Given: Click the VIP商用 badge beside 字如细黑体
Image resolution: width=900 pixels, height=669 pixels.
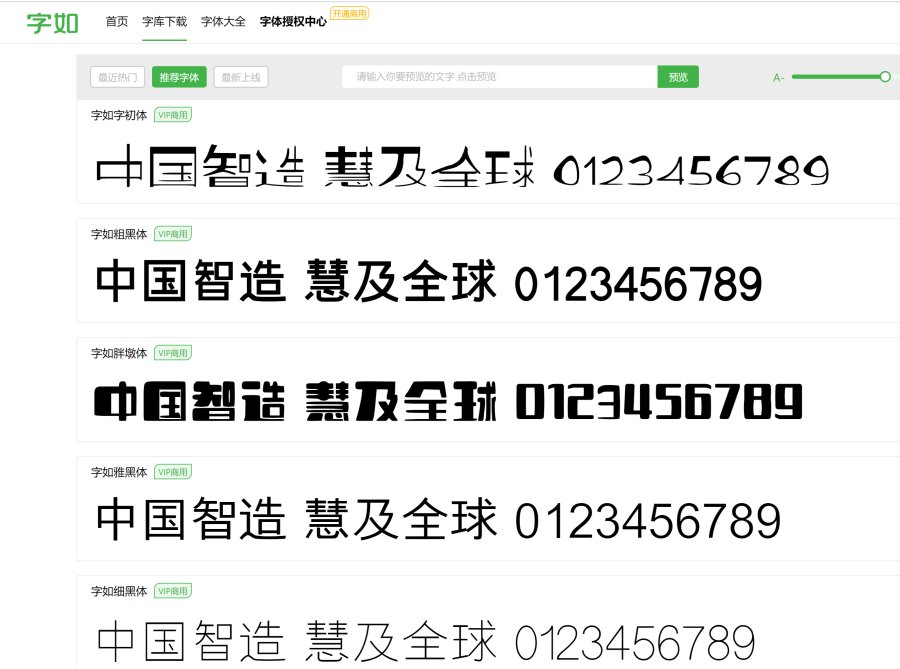Looking at the screenshot, I should tap(171, 590).
